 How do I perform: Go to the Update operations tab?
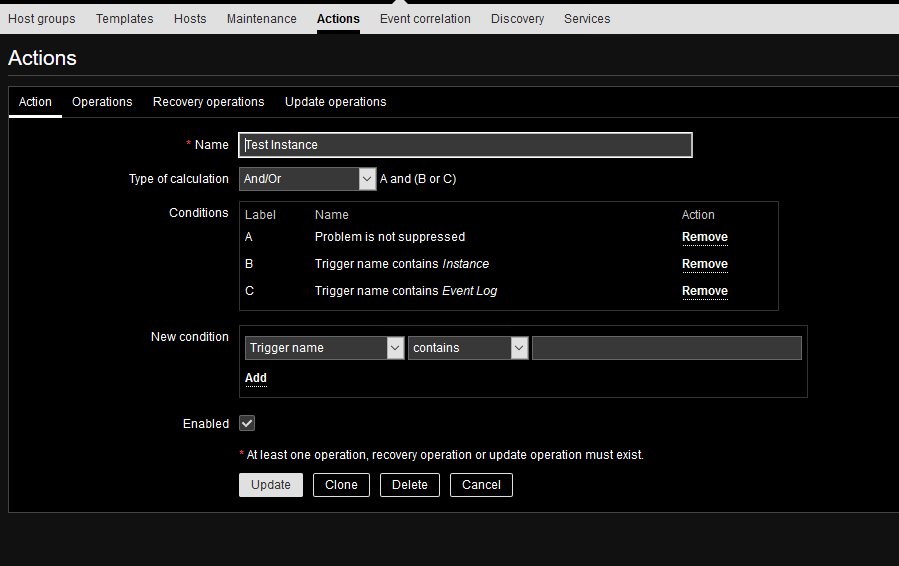click(x=335, y=102)
